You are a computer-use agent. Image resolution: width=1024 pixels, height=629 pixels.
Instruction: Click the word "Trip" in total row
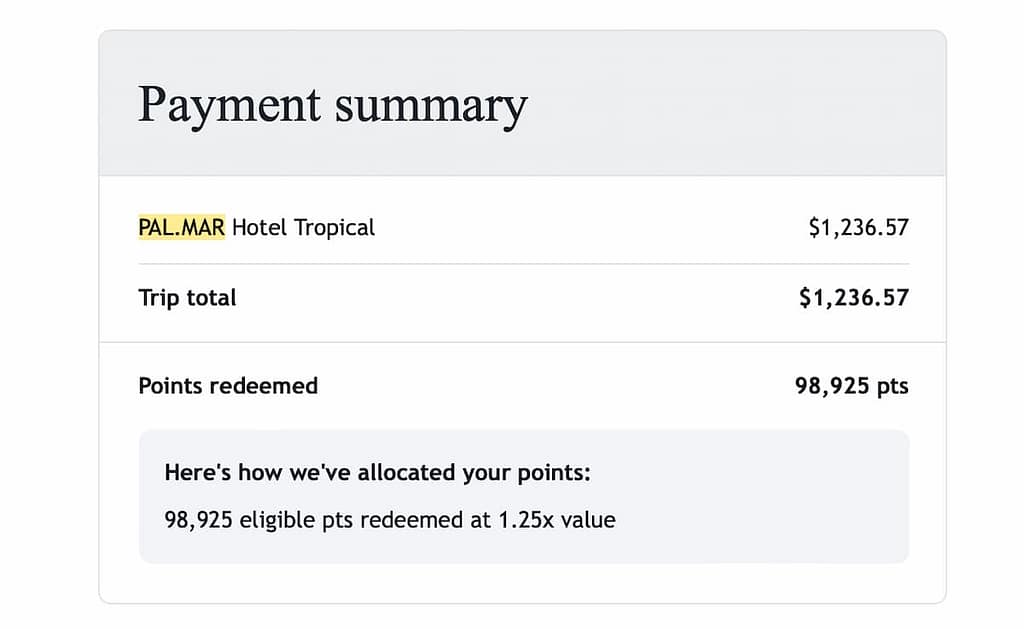[x=159, y=298]
